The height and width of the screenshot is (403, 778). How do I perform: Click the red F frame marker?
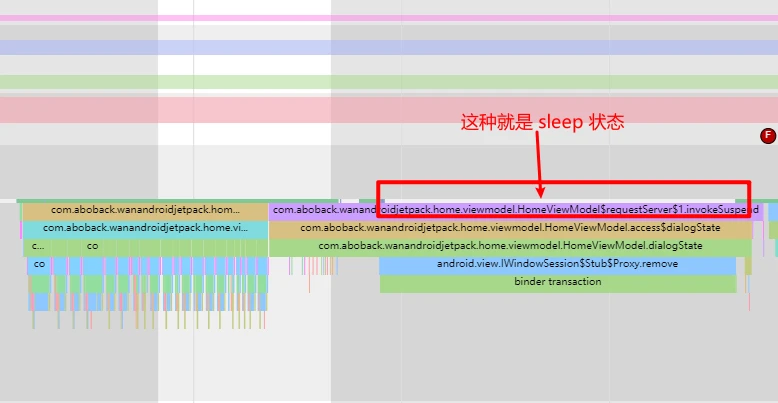[768, 136]
